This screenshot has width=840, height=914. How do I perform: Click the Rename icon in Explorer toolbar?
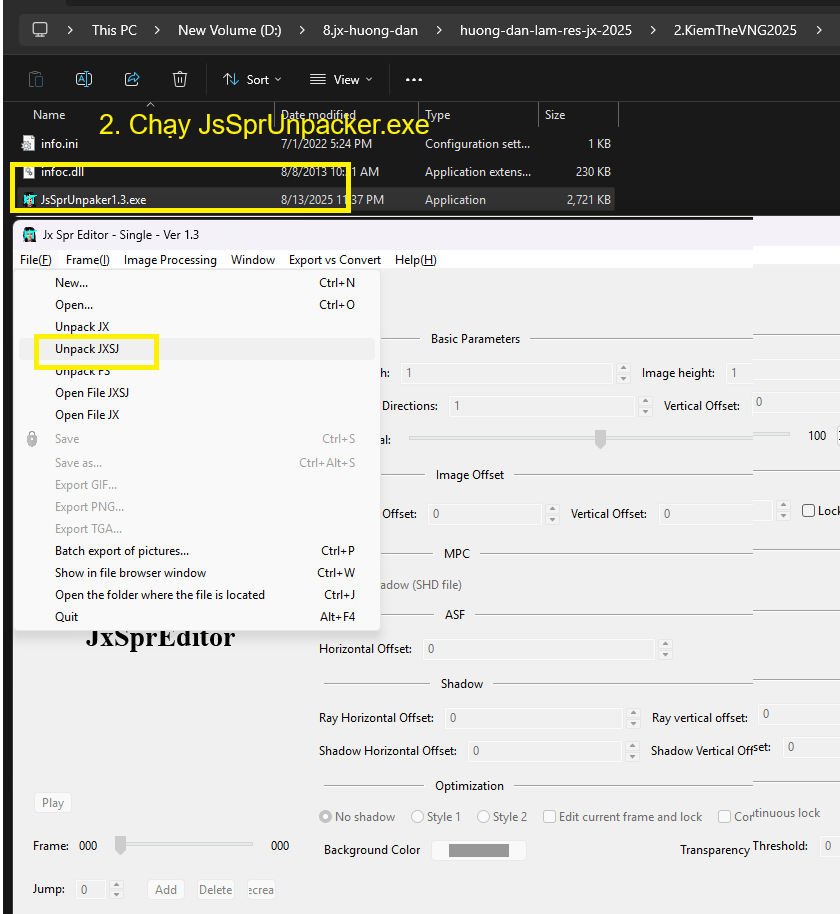(x=84, y=79)
